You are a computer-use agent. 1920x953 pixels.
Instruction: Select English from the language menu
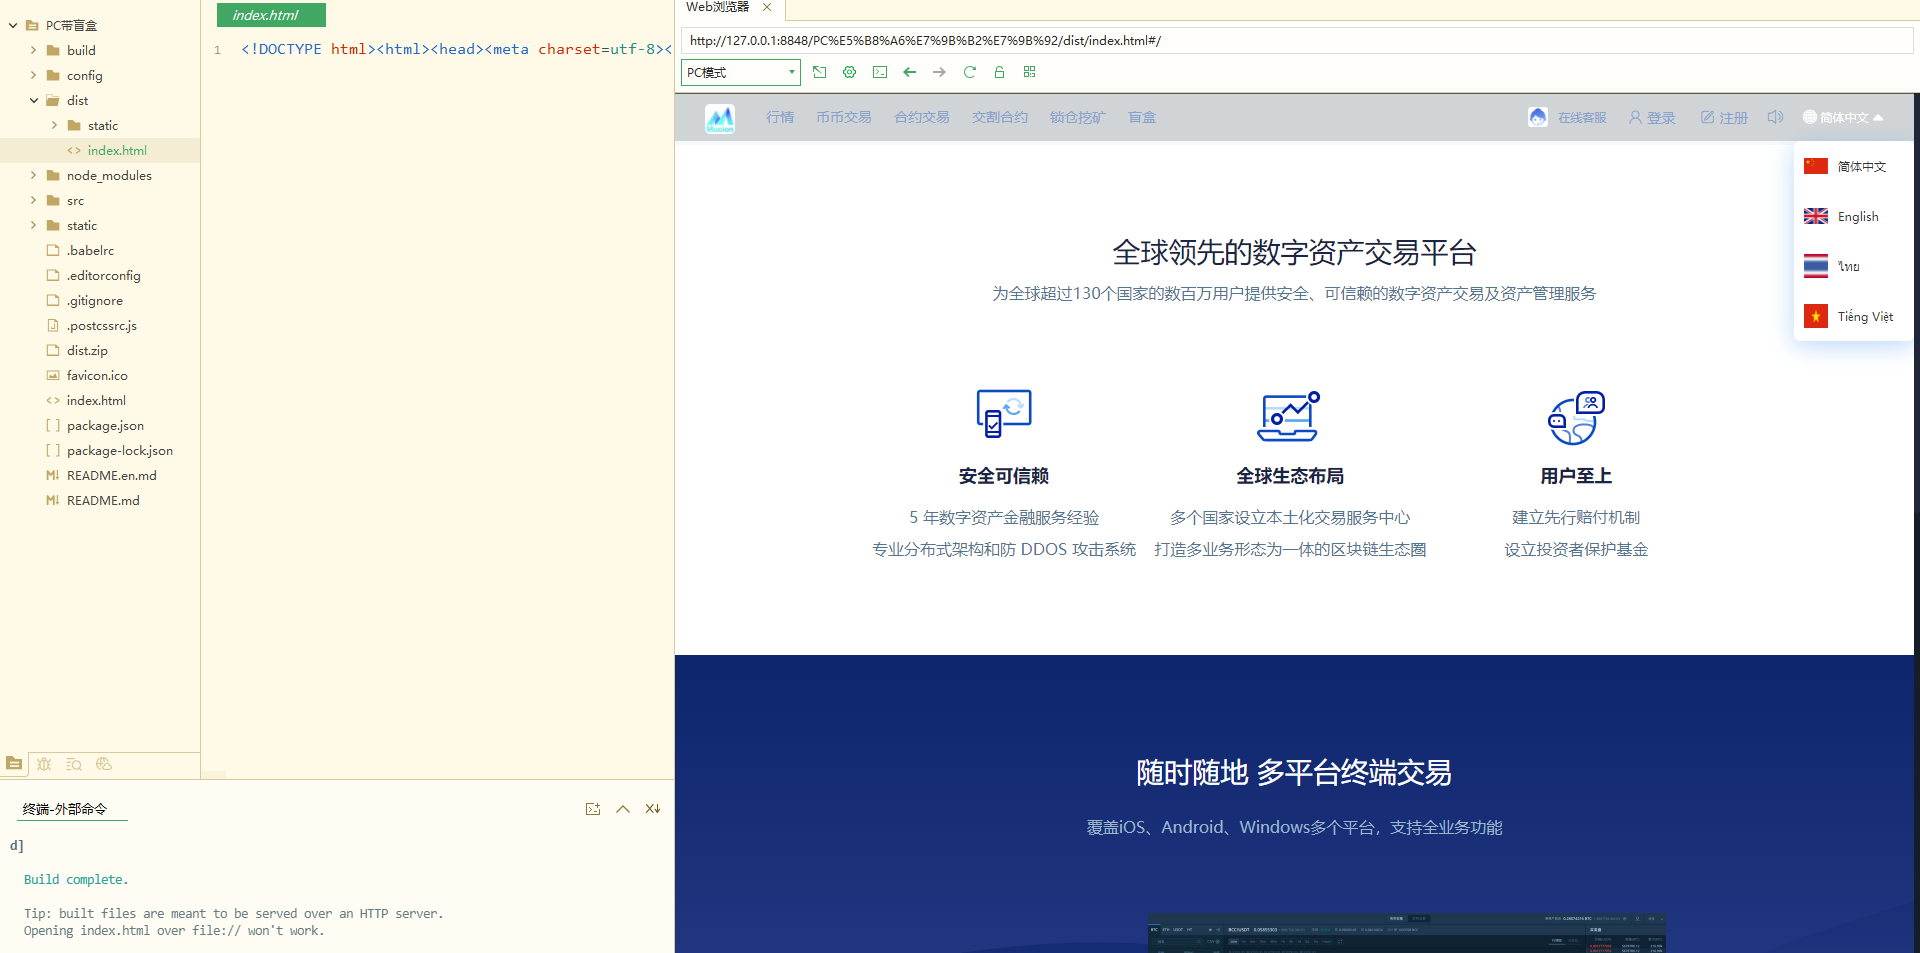click(x=1857, y=217)
